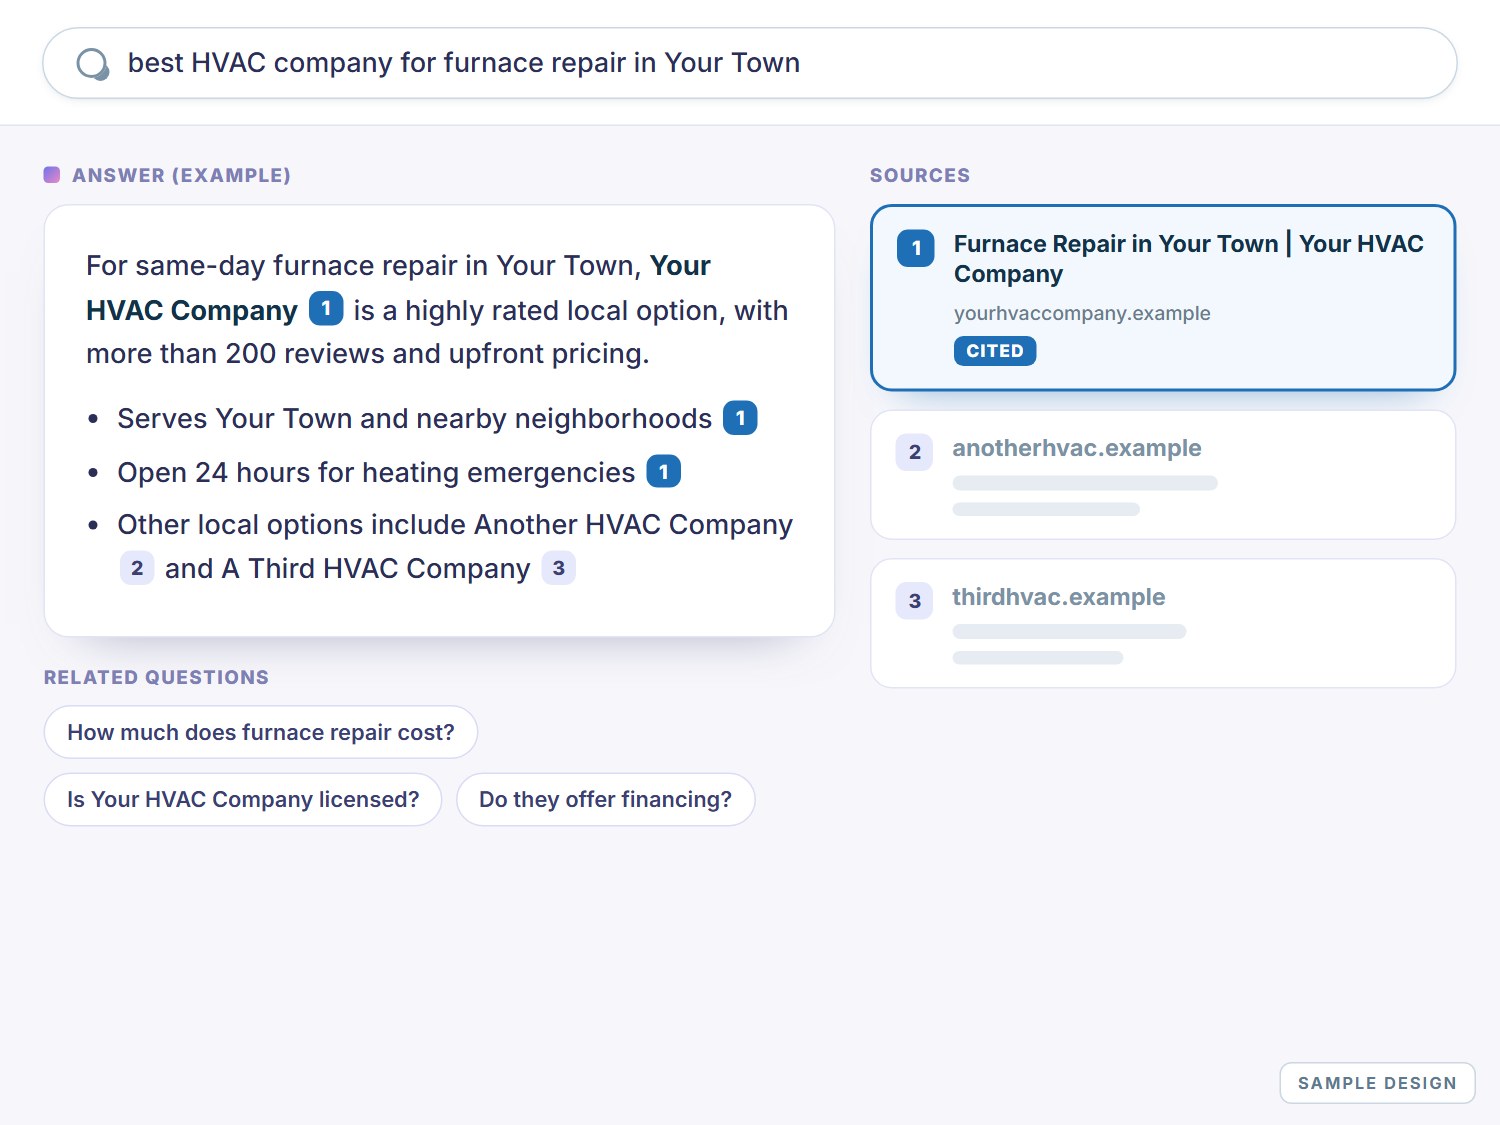Screen dimensions: 1500x1125
Task: Click yourhvaccompany.example domain text
Action: coord(1082,313)
